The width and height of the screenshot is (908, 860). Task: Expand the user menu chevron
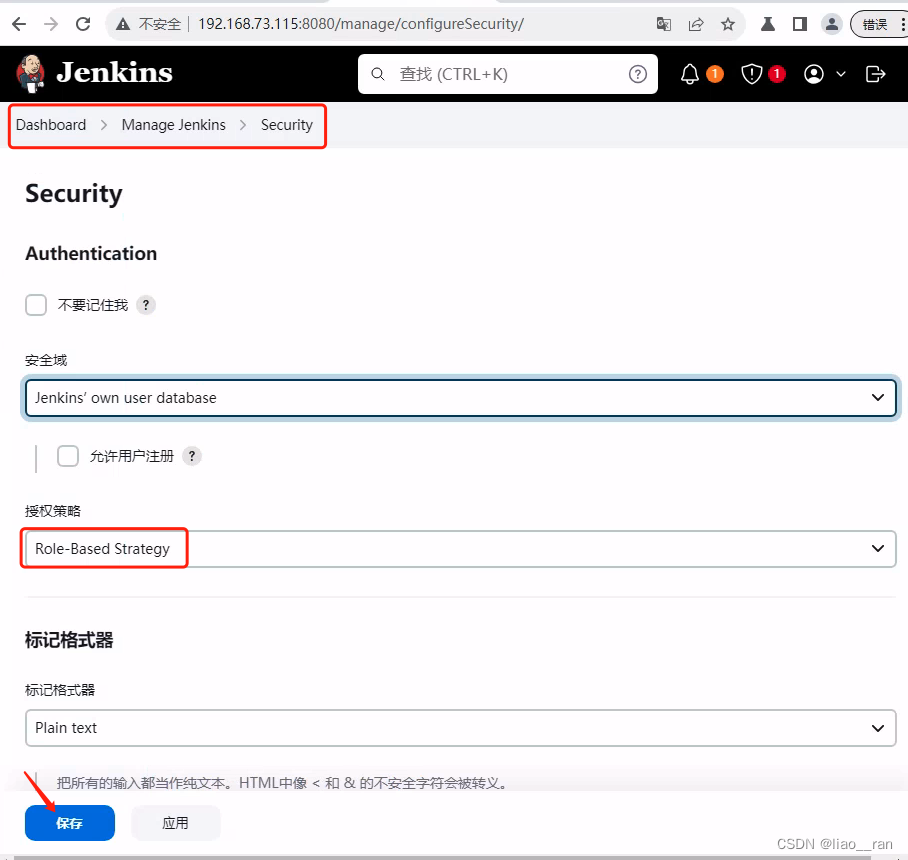[x=841, y=74]
